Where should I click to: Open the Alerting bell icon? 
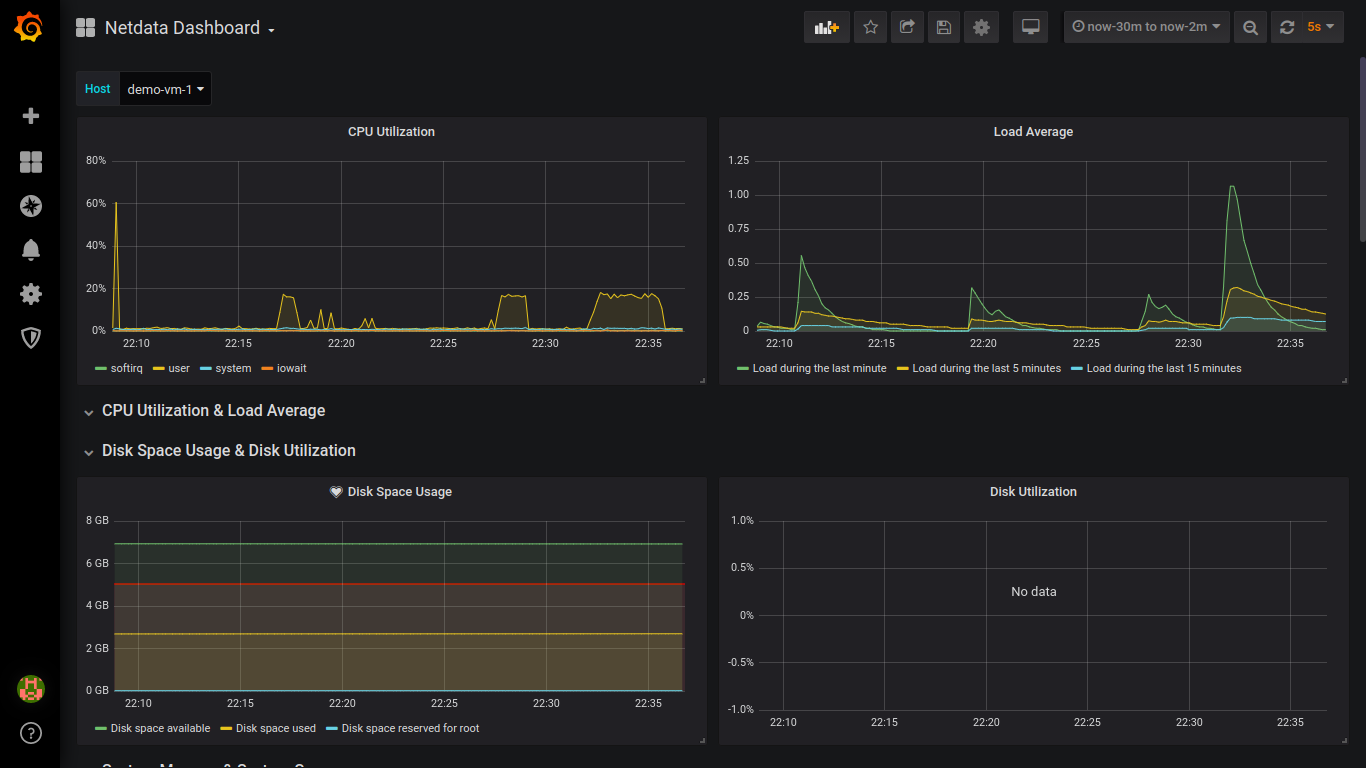31,250
